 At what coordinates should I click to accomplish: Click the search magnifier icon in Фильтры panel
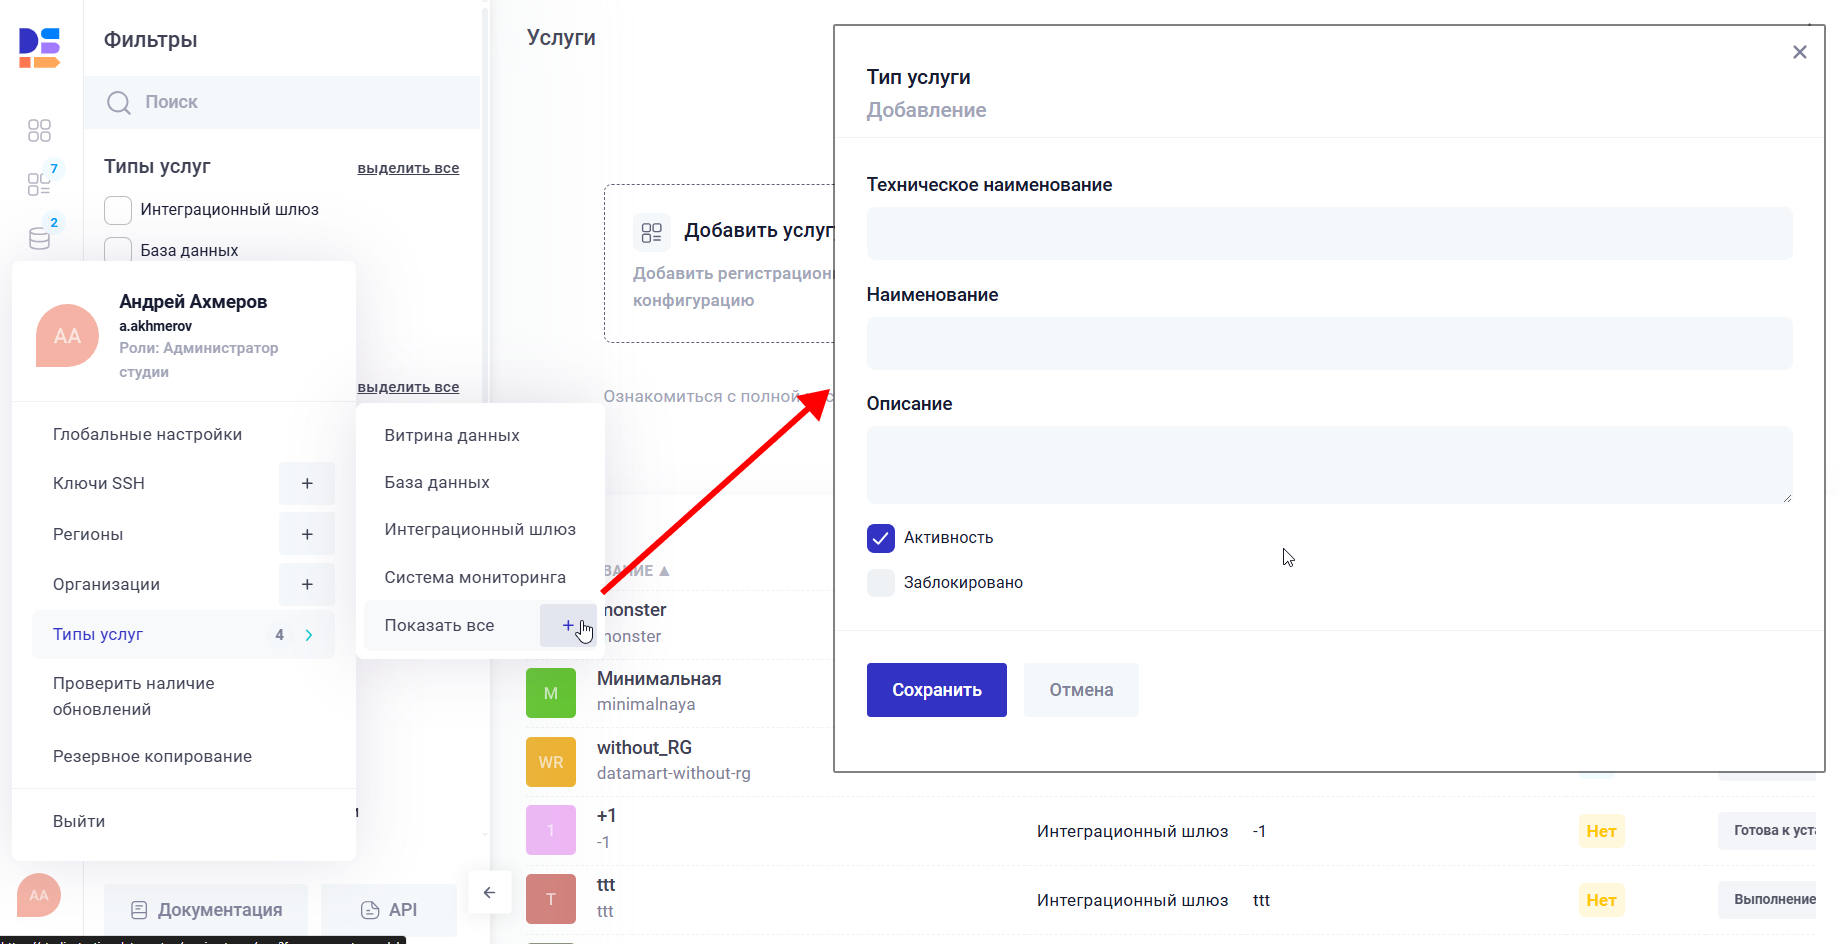click(x=118, y=102)
